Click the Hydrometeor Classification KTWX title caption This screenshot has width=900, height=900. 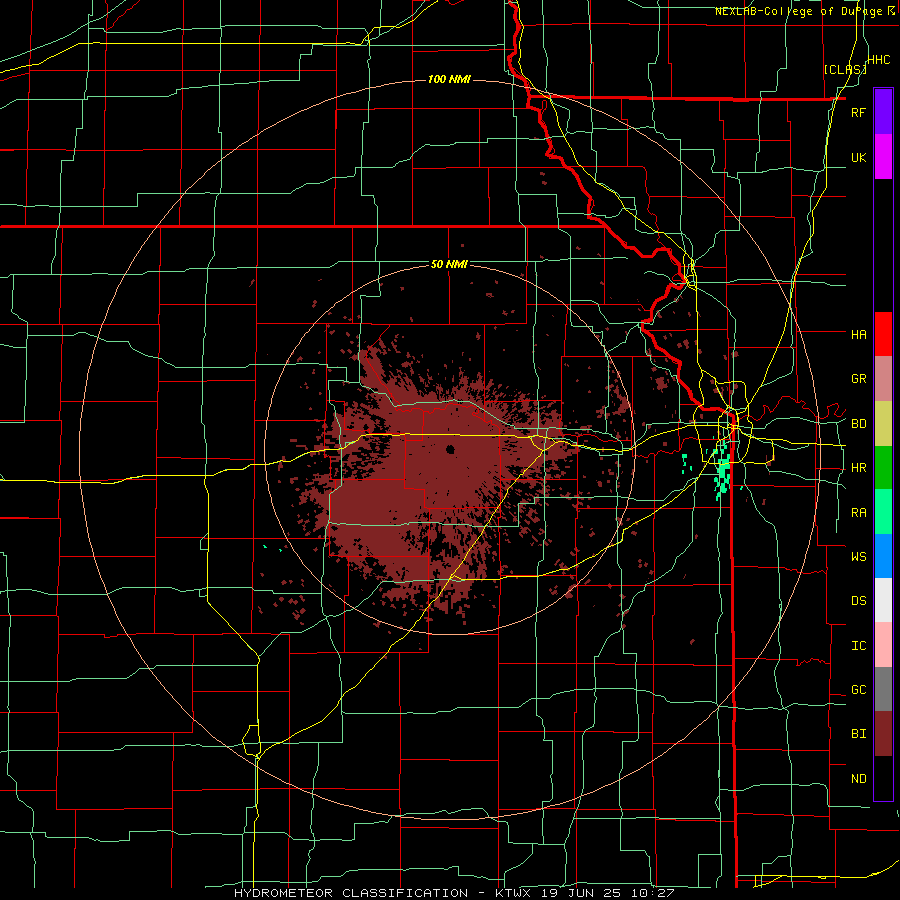(453, 893)
